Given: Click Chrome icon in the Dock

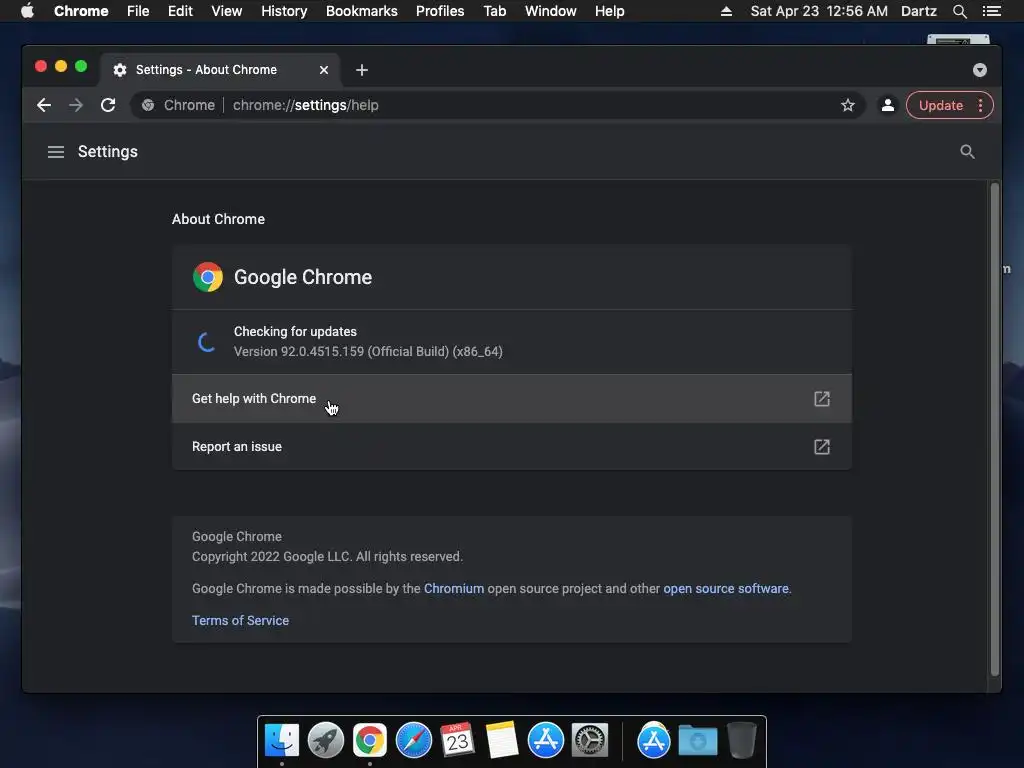Looking at the screenshot, I should (x=370, y=741).
